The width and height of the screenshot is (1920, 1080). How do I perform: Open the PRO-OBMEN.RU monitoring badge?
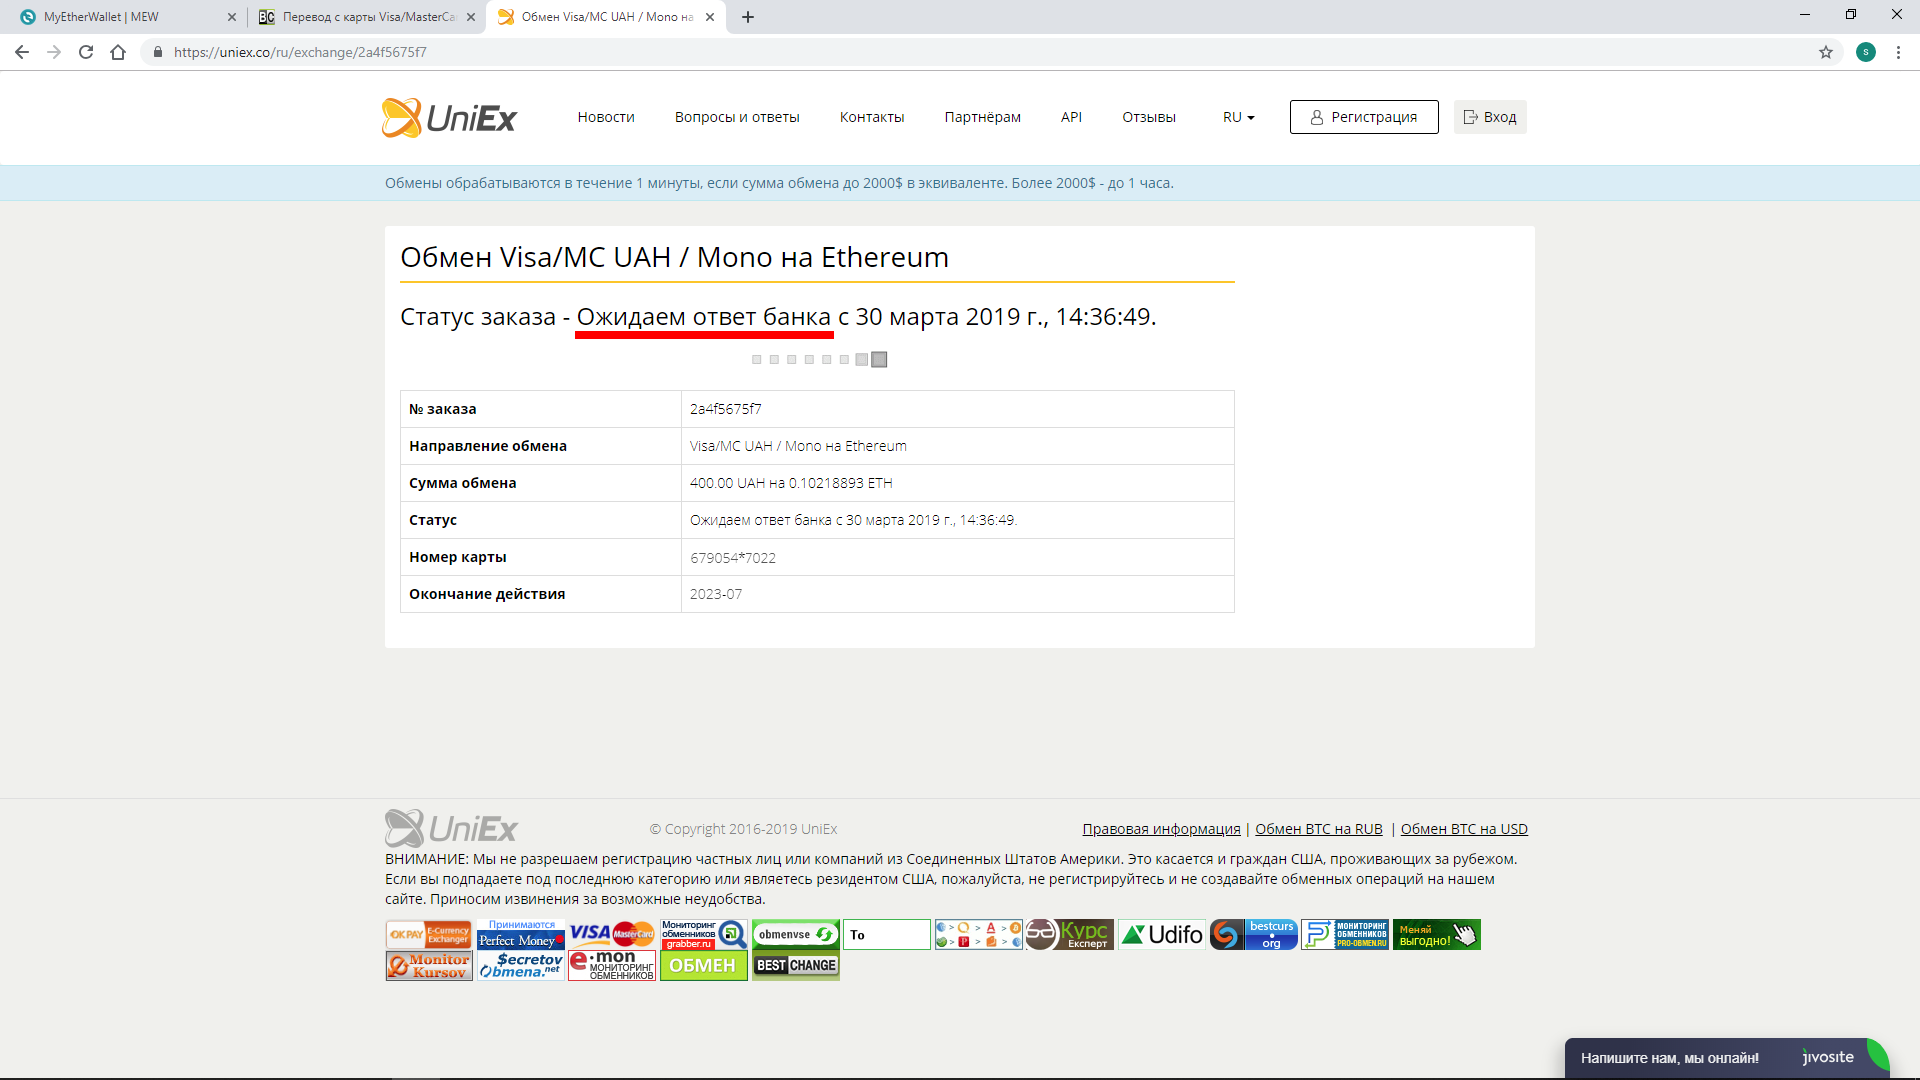1345,935
